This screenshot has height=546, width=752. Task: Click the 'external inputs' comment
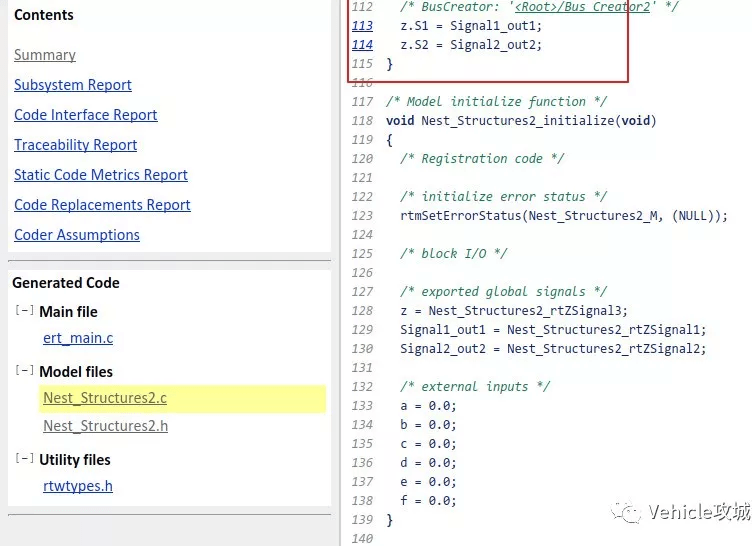(475, 386)
